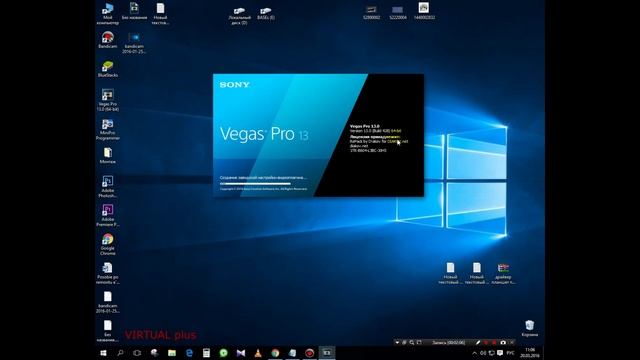The height and width of the screenshot is (360, 640).
Task: Launch the Bandicam desktop shortcut
Action: [108, 40]
